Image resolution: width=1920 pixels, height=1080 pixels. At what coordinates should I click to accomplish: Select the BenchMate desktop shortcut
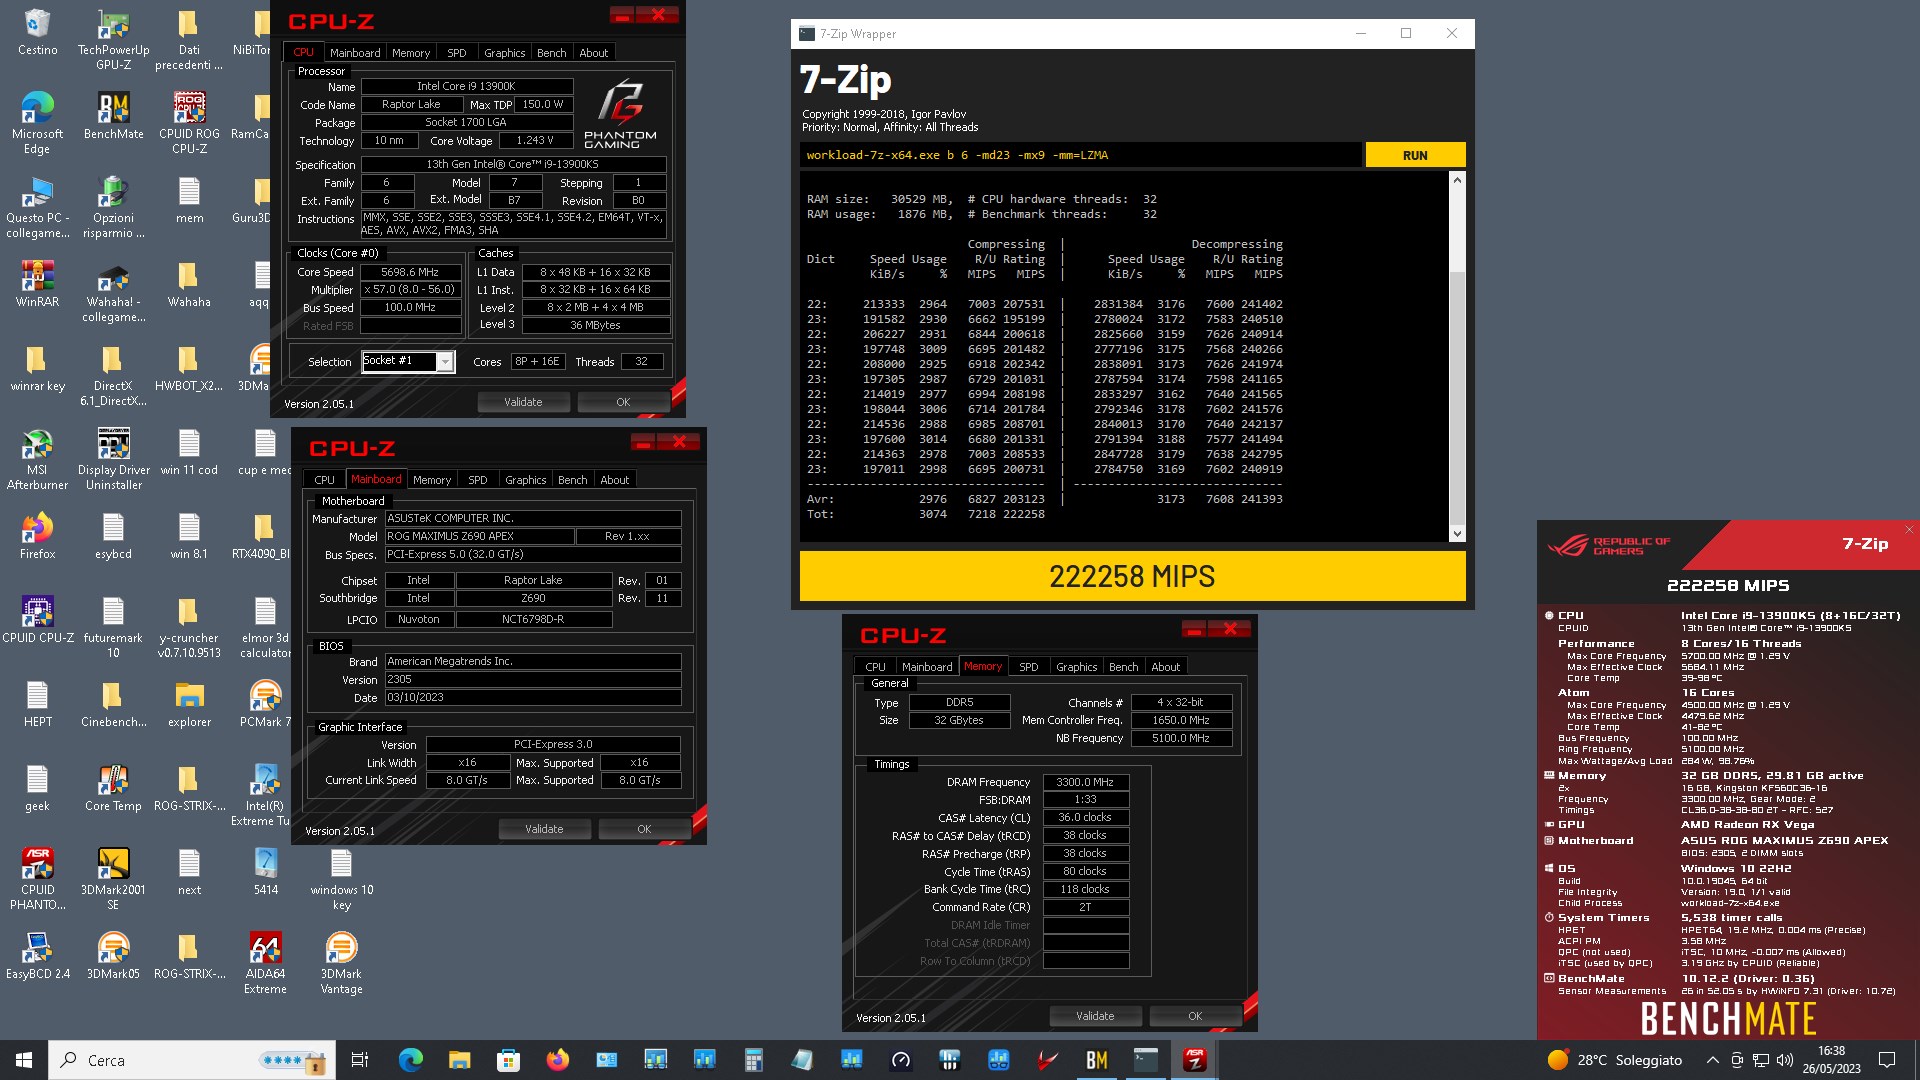[x=113, y=116]
